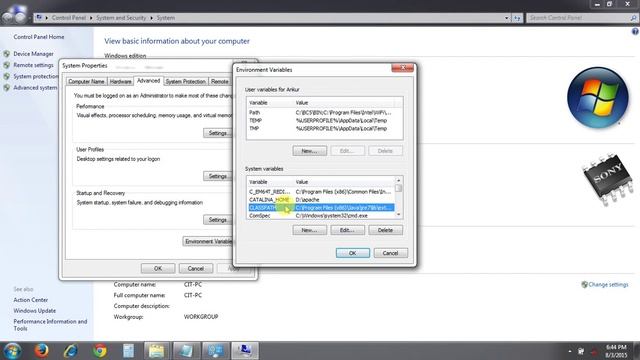Select the Path user variable row
Viewport: 640px width, 360px height.
[321, 112]
